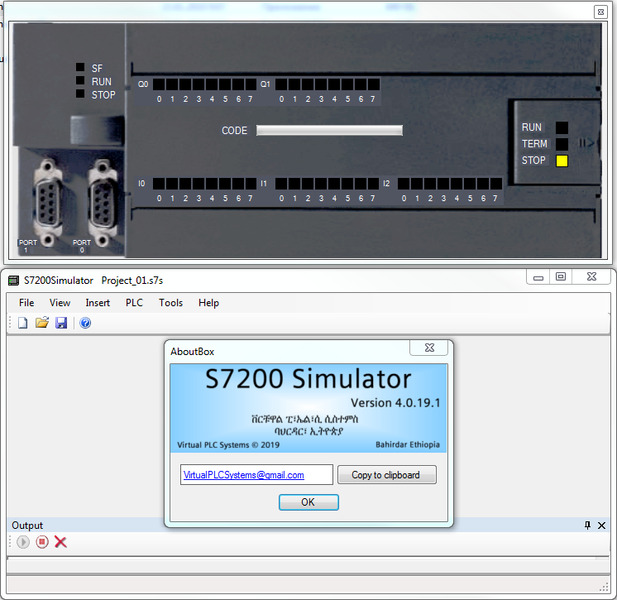Click the Output panel play icon
Viewport: 617px width, 600px height.
click(x=23, y=542)
